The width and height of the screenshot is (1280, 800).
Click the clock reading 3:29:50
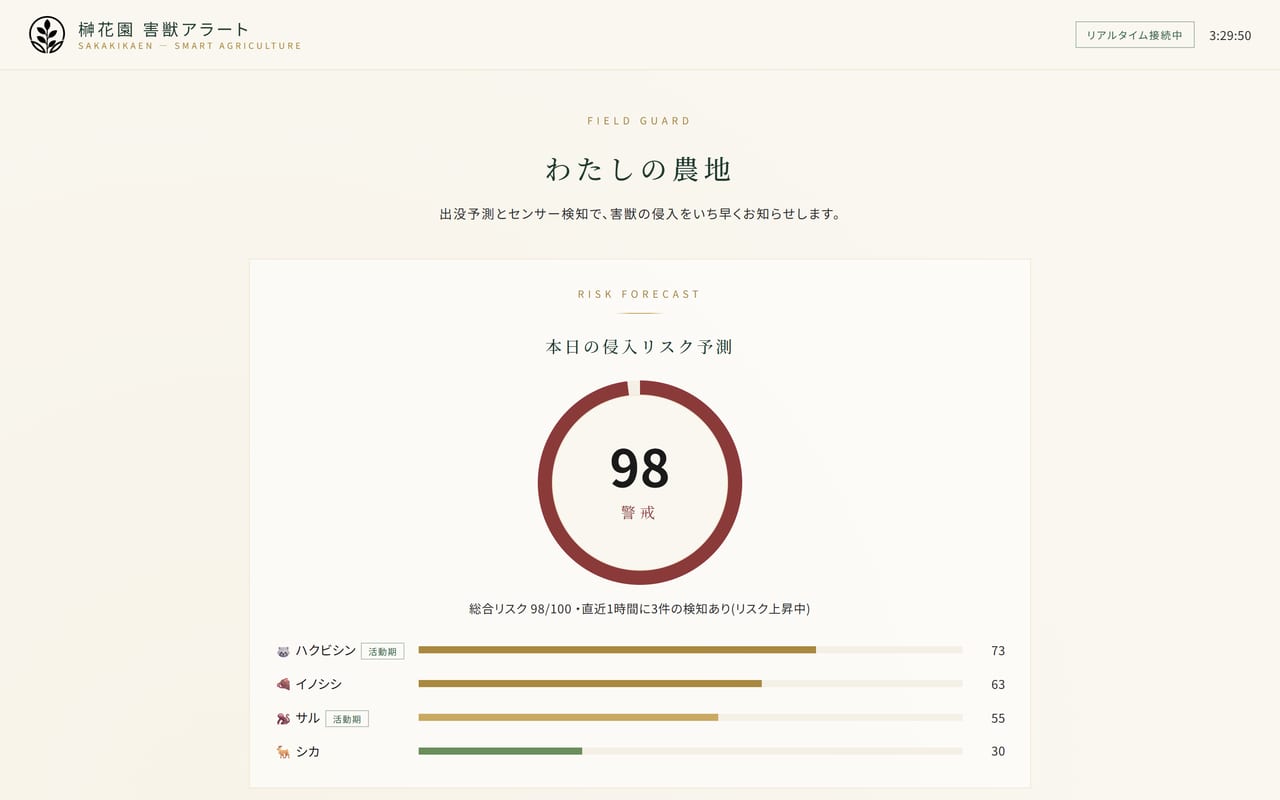[1230, 35]
